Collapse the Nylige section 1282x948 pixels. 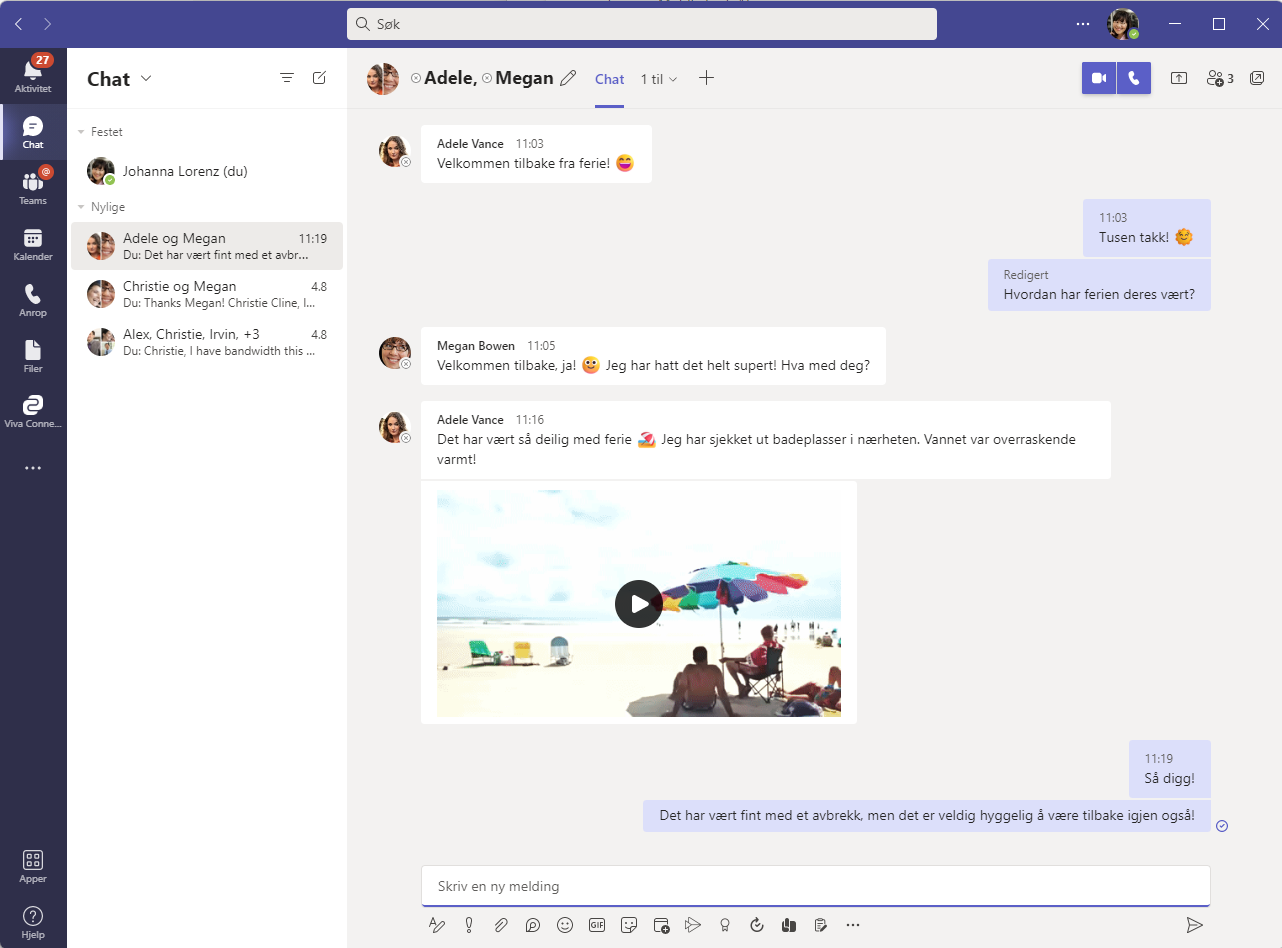pyautogui.click(x=82, y=206)
